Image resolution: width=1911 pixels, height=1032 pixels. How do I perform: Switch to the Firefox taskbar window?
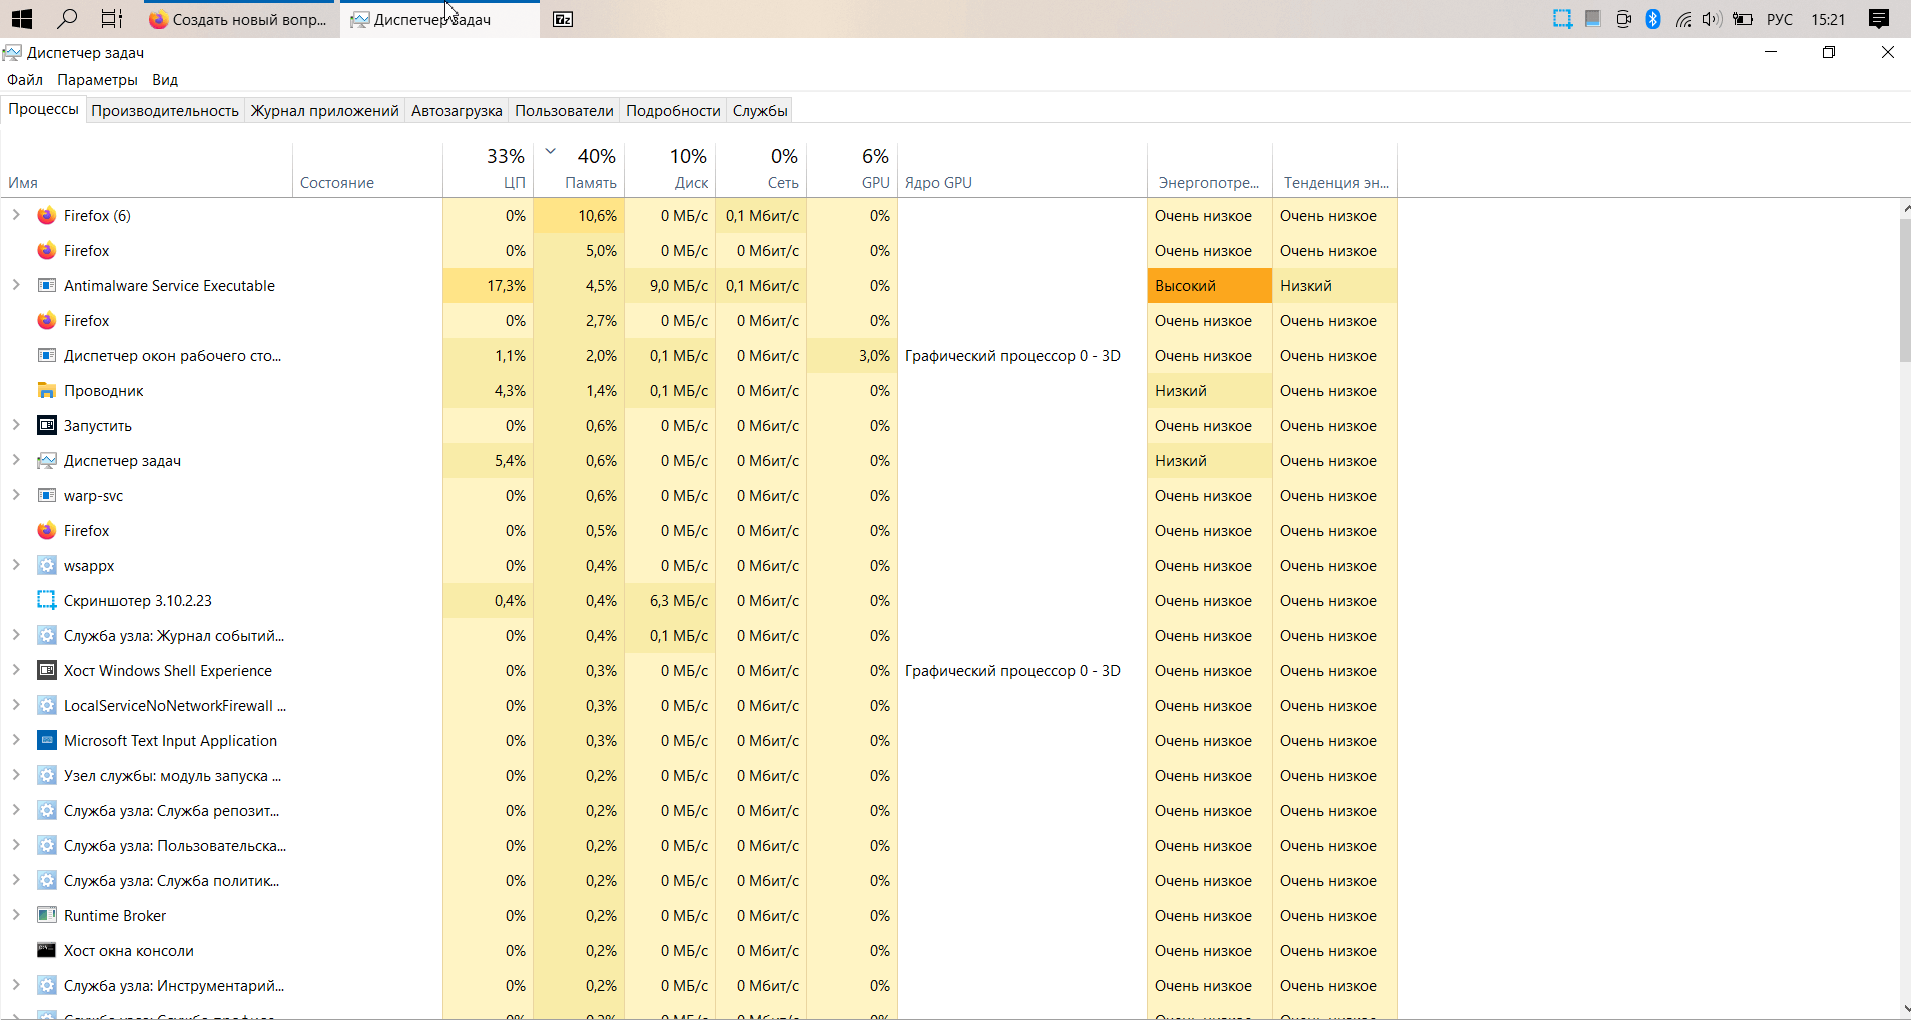click(x=240, y=19)
